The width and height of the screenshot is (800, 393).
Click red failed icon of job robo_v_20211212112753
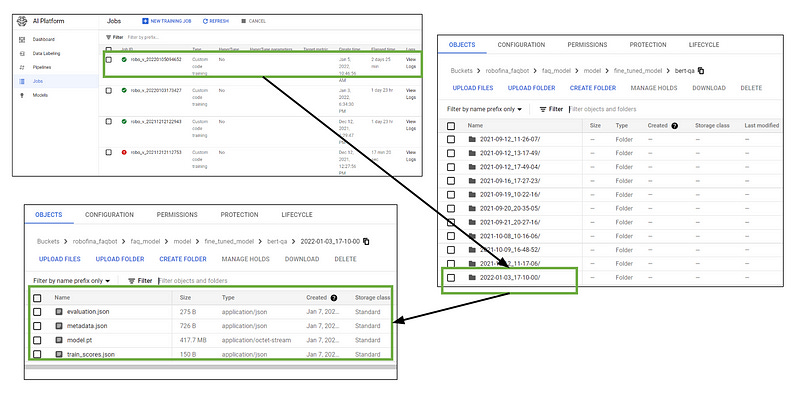click(x=123, y=152)
